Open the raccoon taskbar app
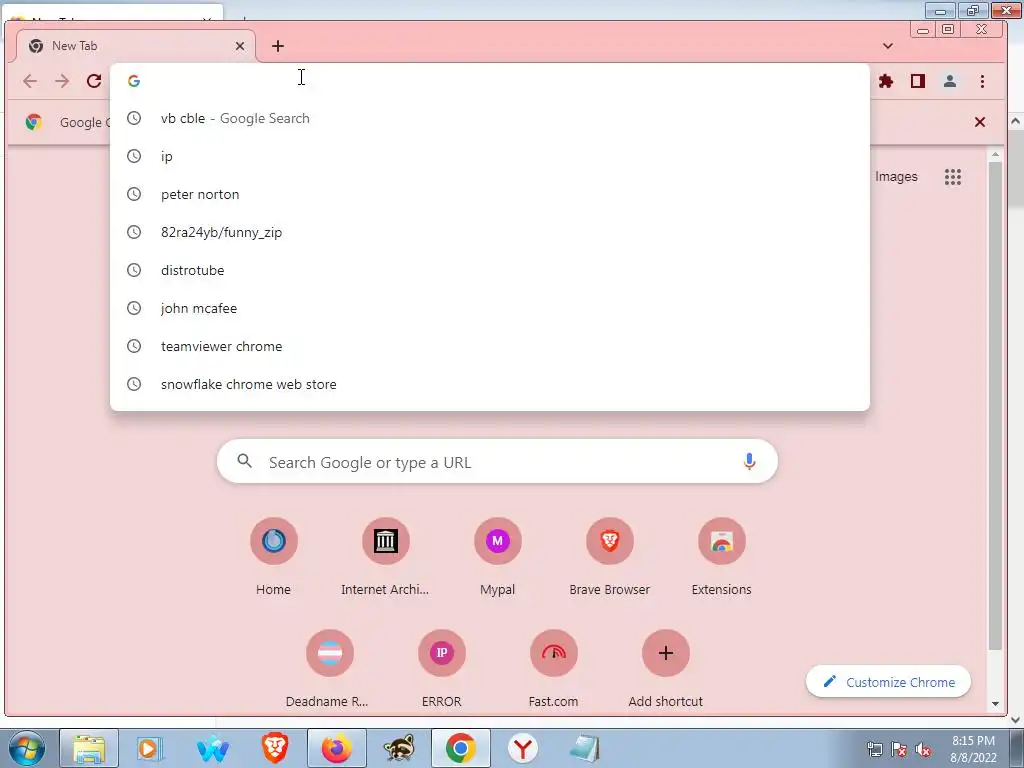 tap(399, 748)
